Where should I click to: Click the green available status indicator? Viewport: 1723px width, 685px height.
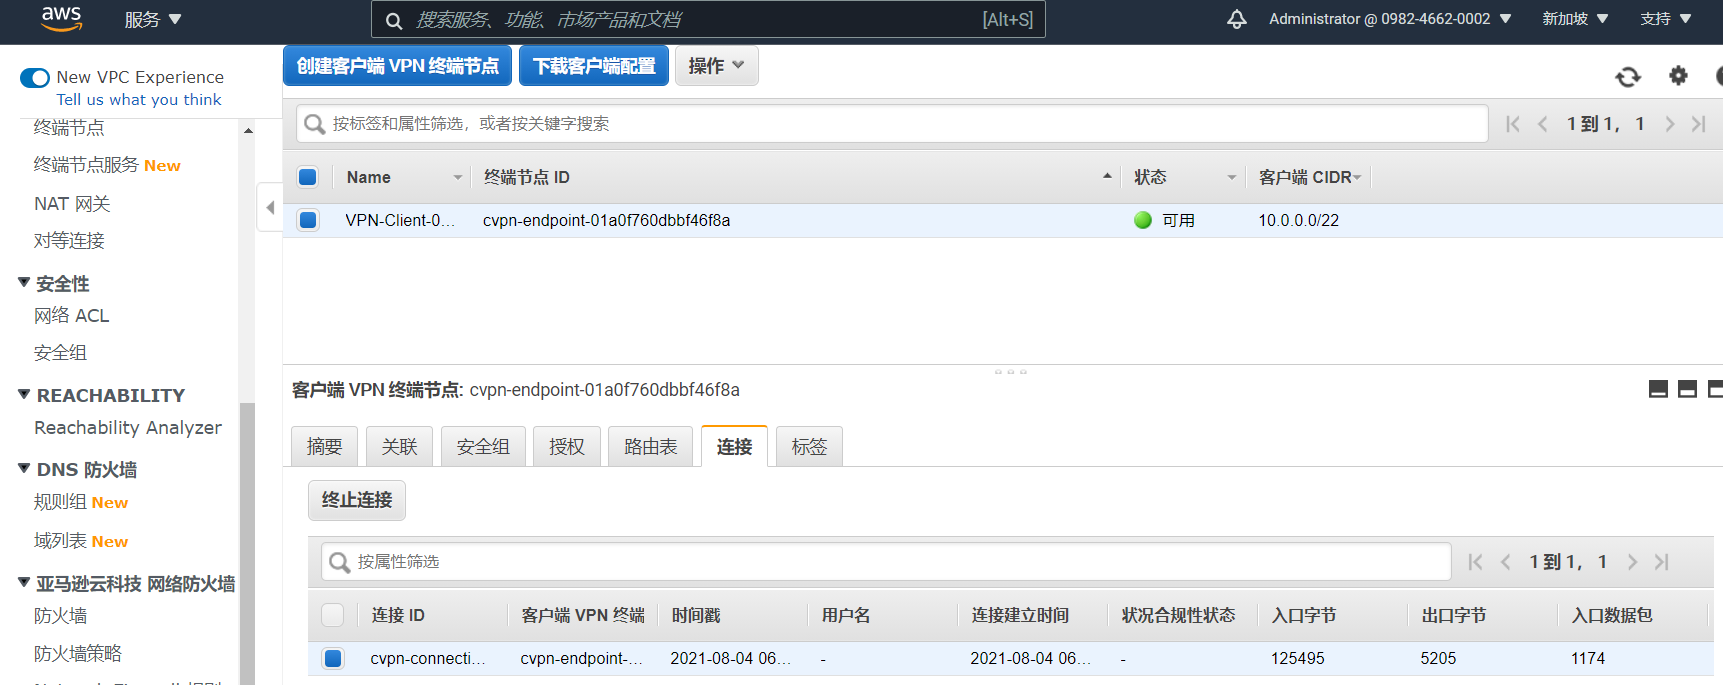pyautogui.click(x=1143, y=220)
